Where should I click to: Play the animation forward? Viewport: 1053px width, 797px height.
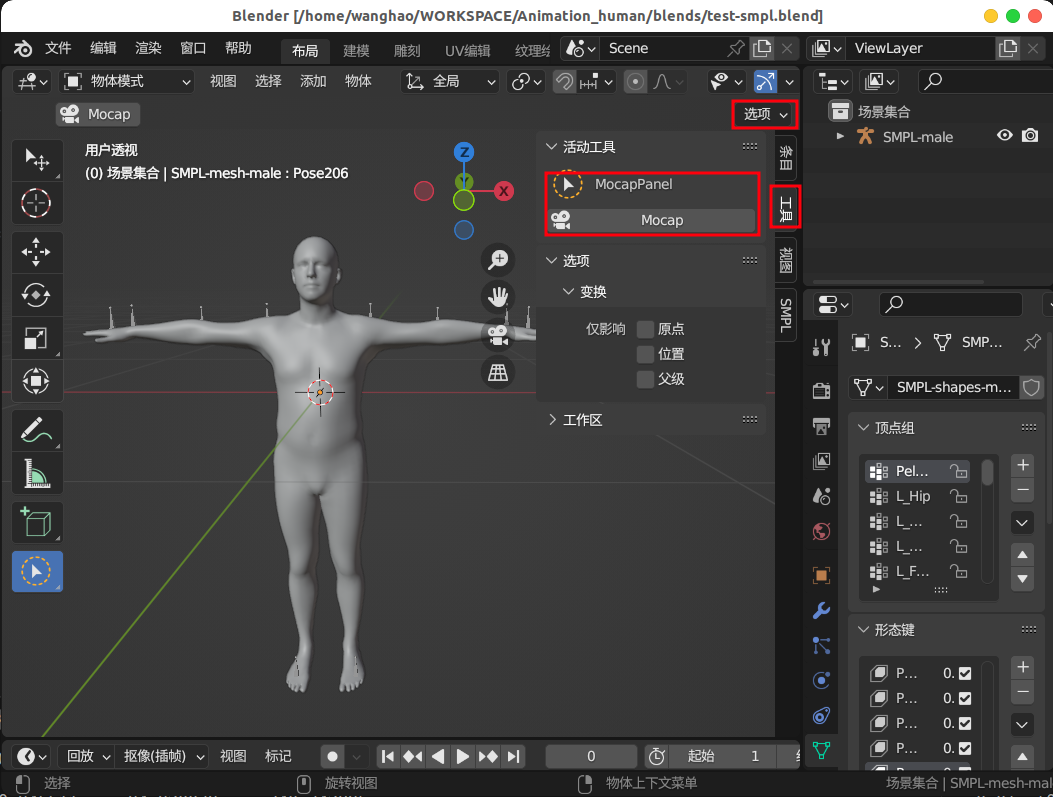click(x=463, y=757)
